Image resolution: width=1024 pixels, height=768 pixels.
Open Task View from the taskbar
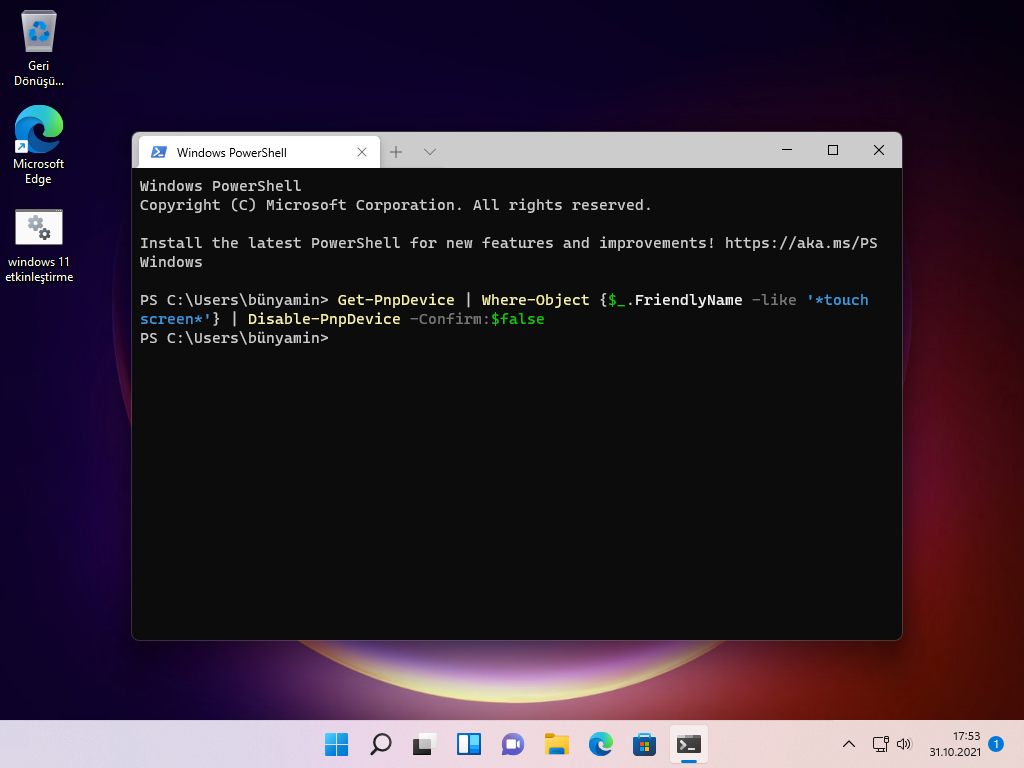tap(424, 744)
